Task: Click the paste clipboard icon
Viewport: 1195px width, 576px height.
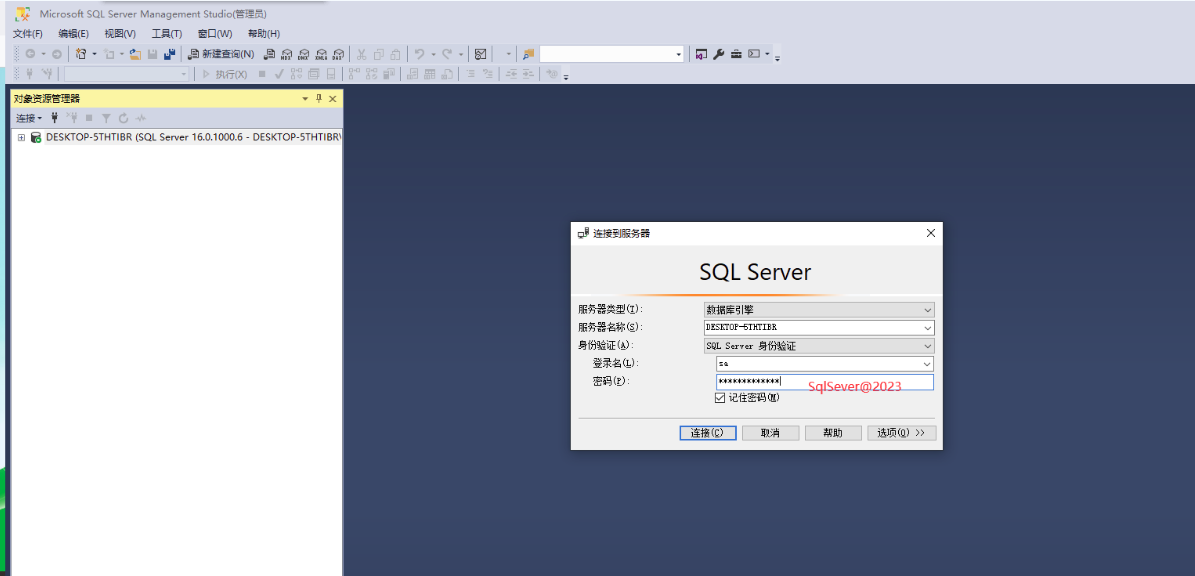Action: coord(396,54)
